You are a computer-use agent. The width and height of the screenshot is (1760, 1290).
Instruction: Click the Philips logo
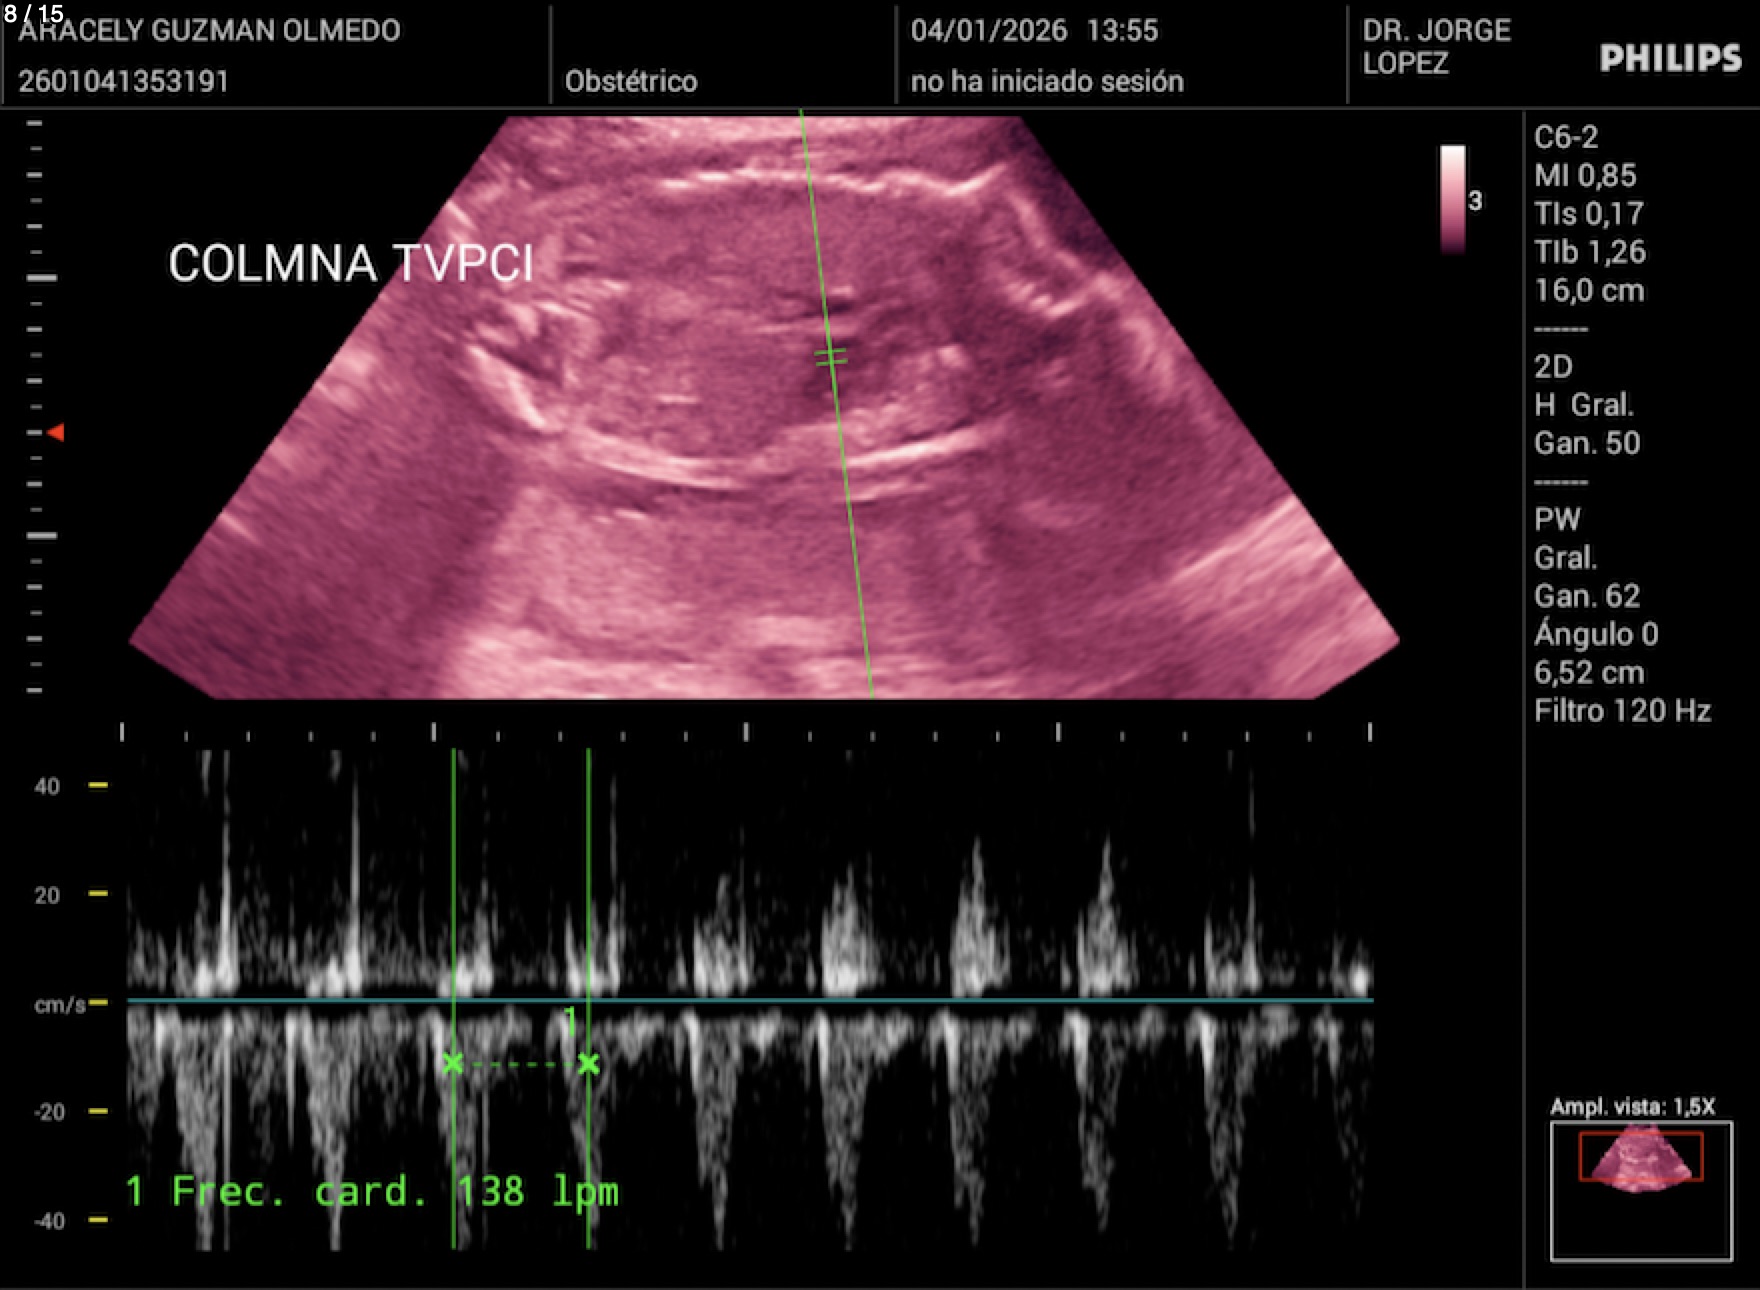point(1670,59)
